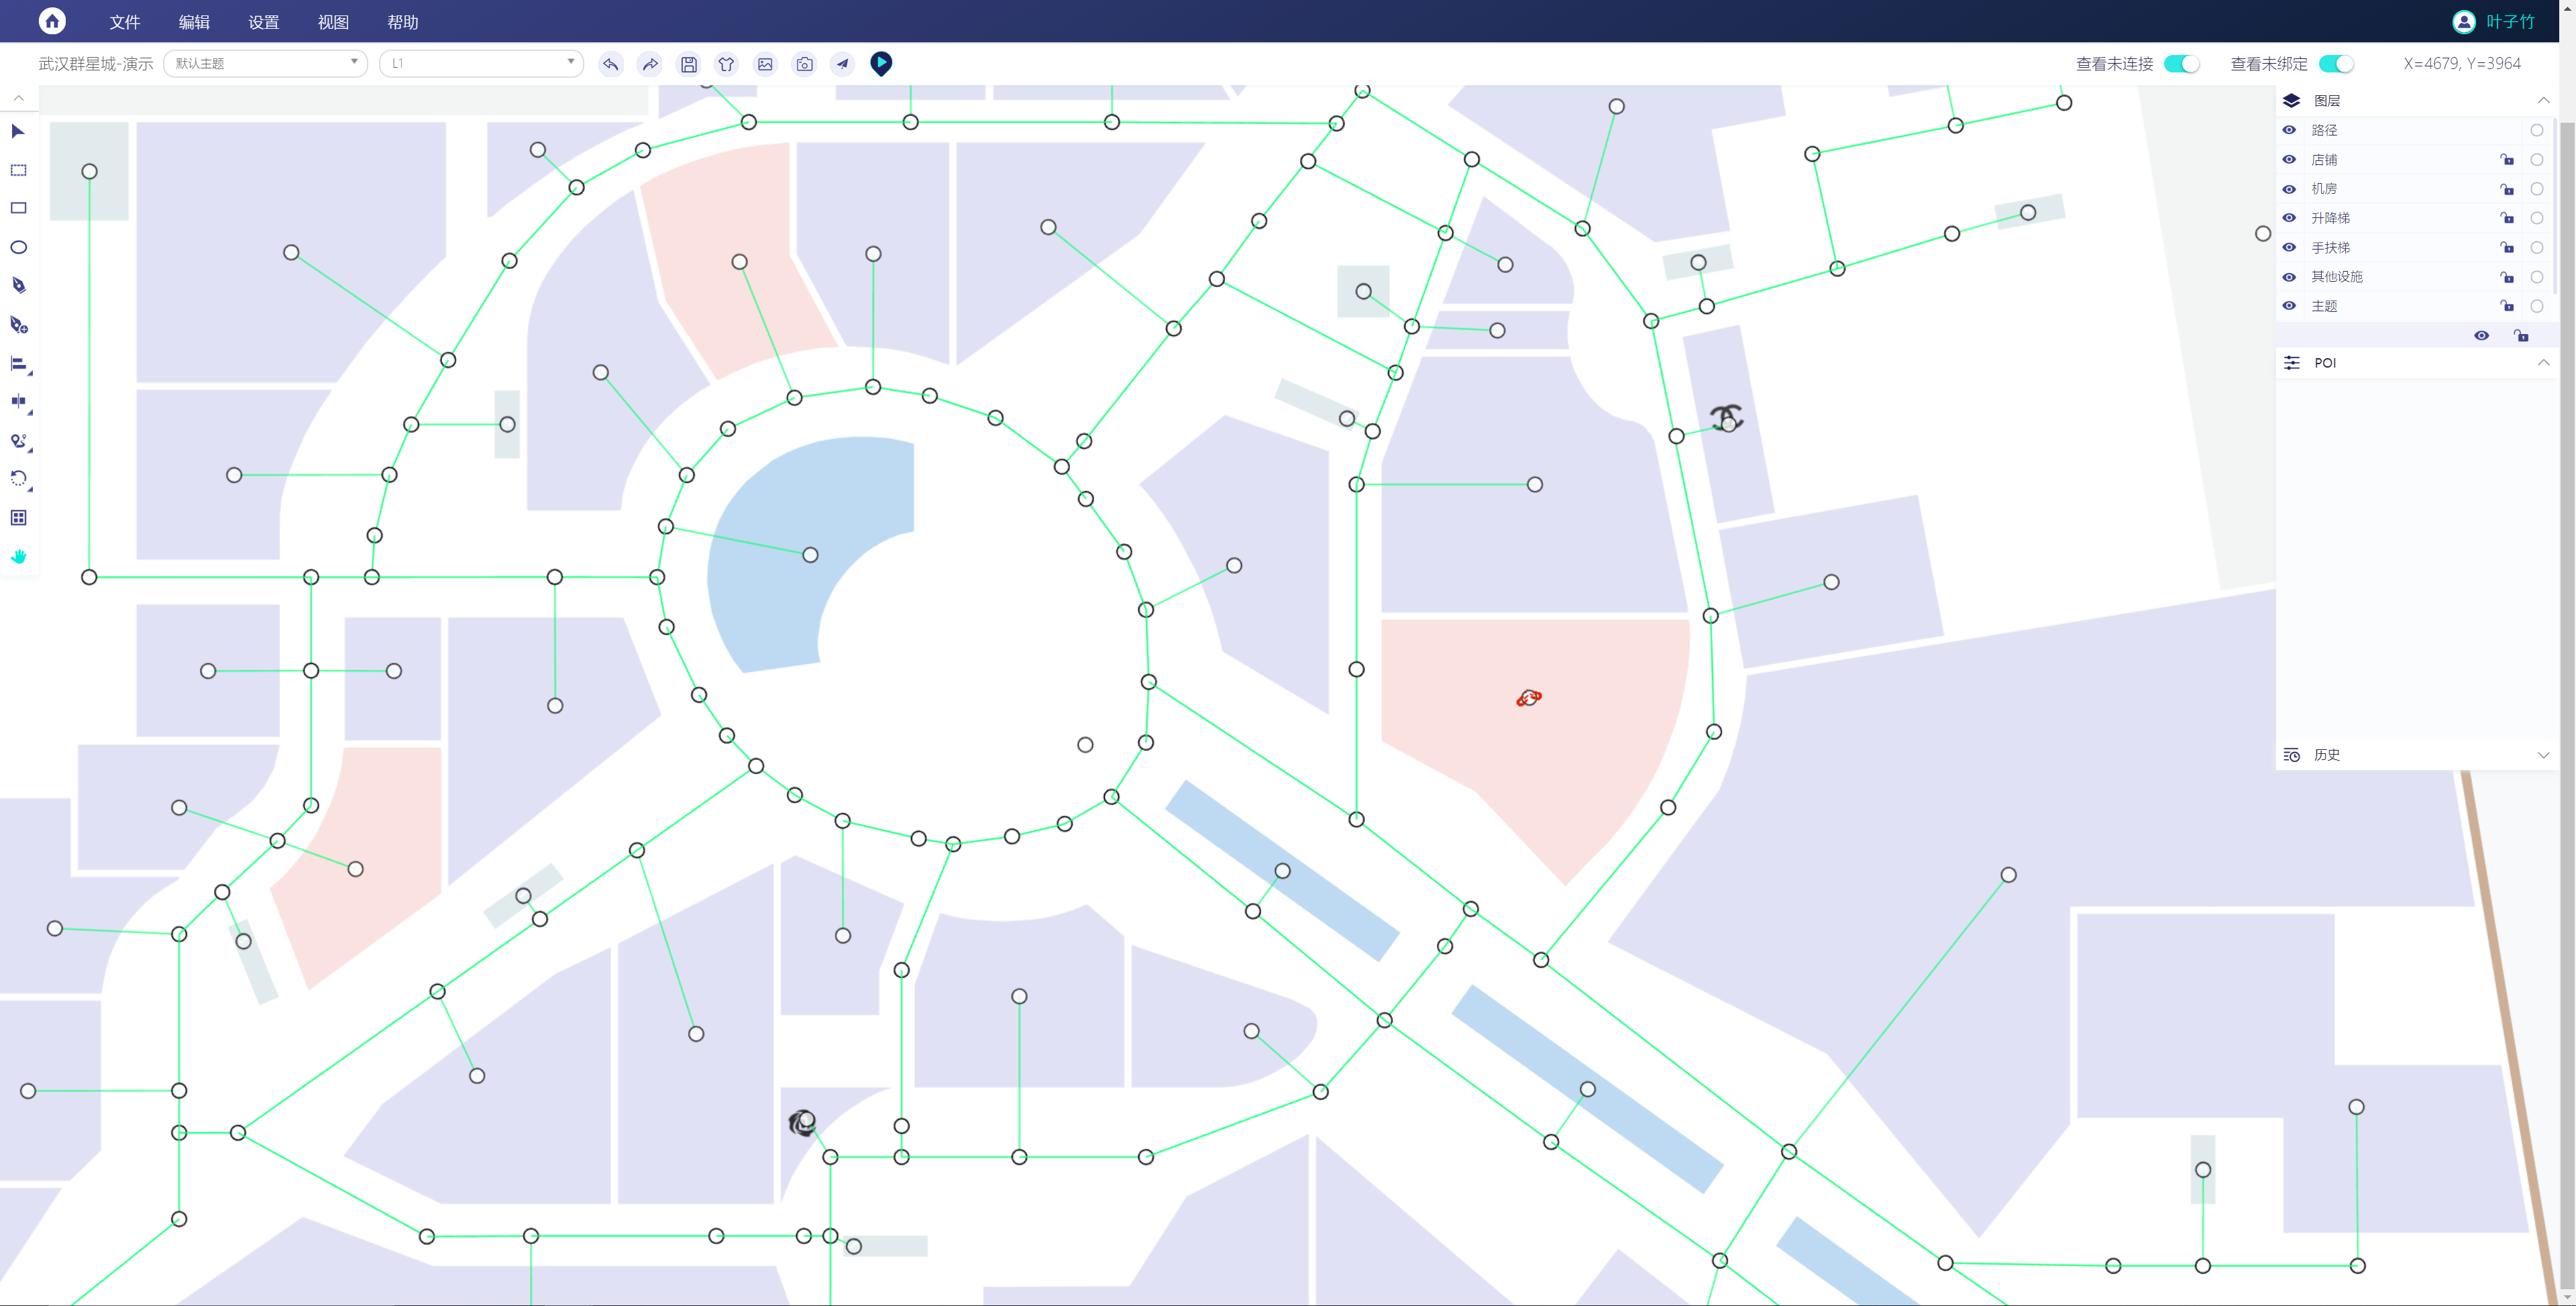Click the 图层 layers stack icon
Image resolution: width=2576 pixels, height=1306 pixels.
2292,100
